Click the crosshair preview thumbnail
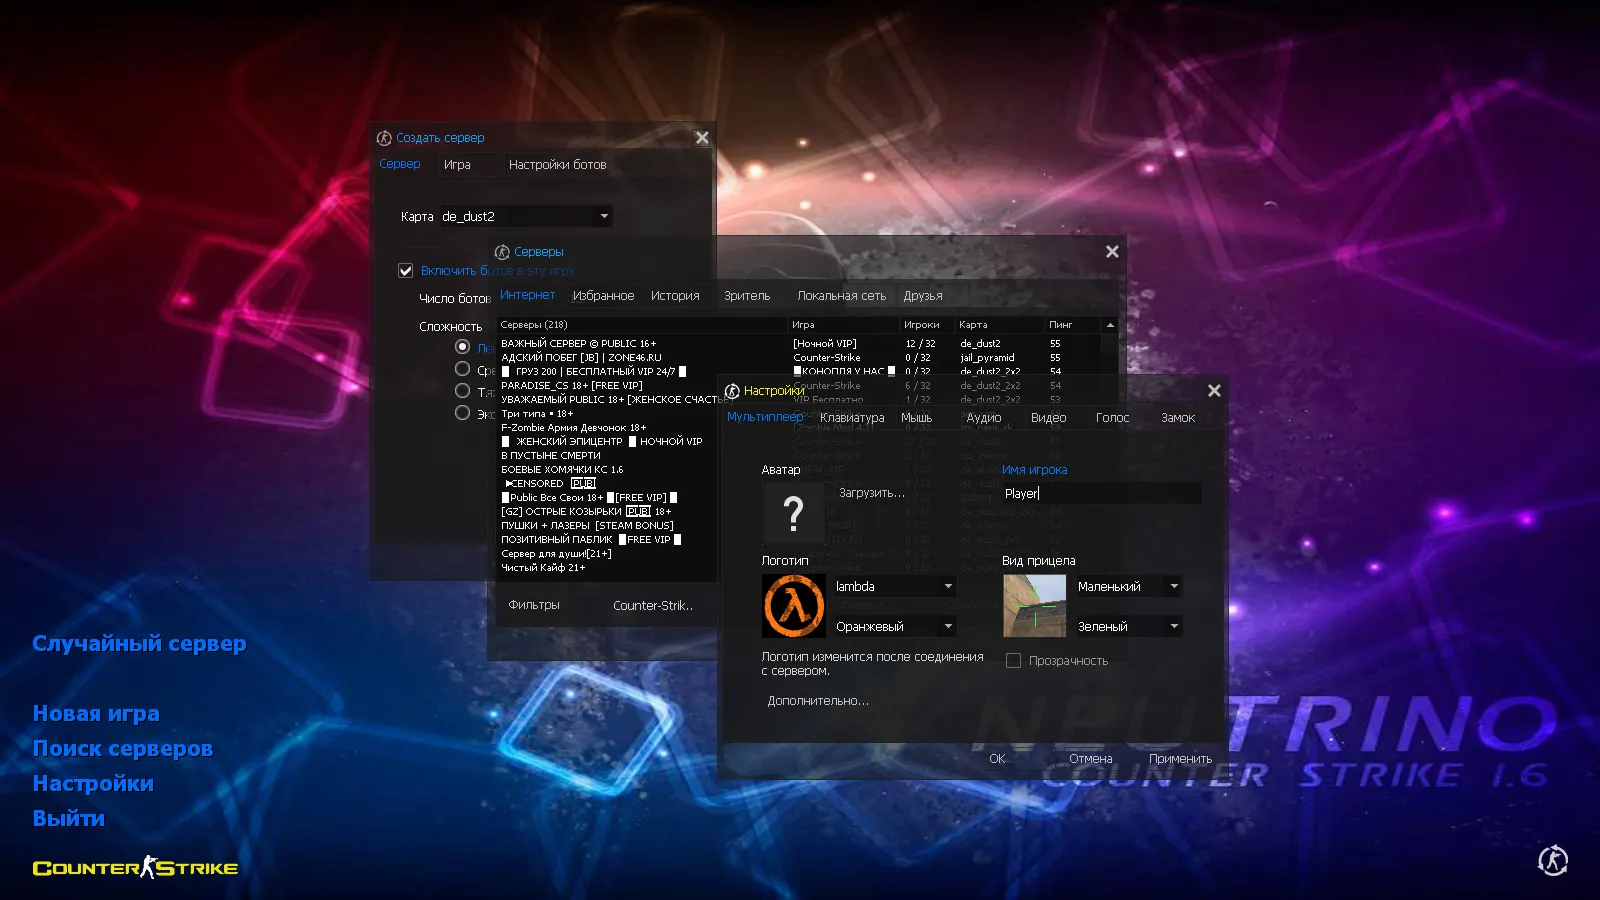This screenshot has width=1600, height=900. 1034,606
